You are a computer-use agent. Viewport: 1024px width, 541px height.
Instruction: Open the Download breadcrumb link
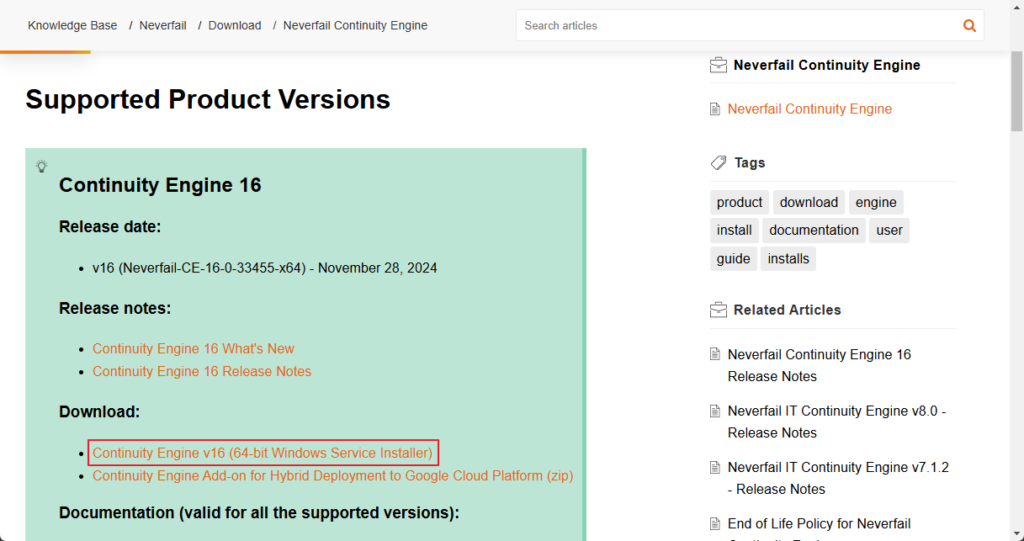click(234, 25)
